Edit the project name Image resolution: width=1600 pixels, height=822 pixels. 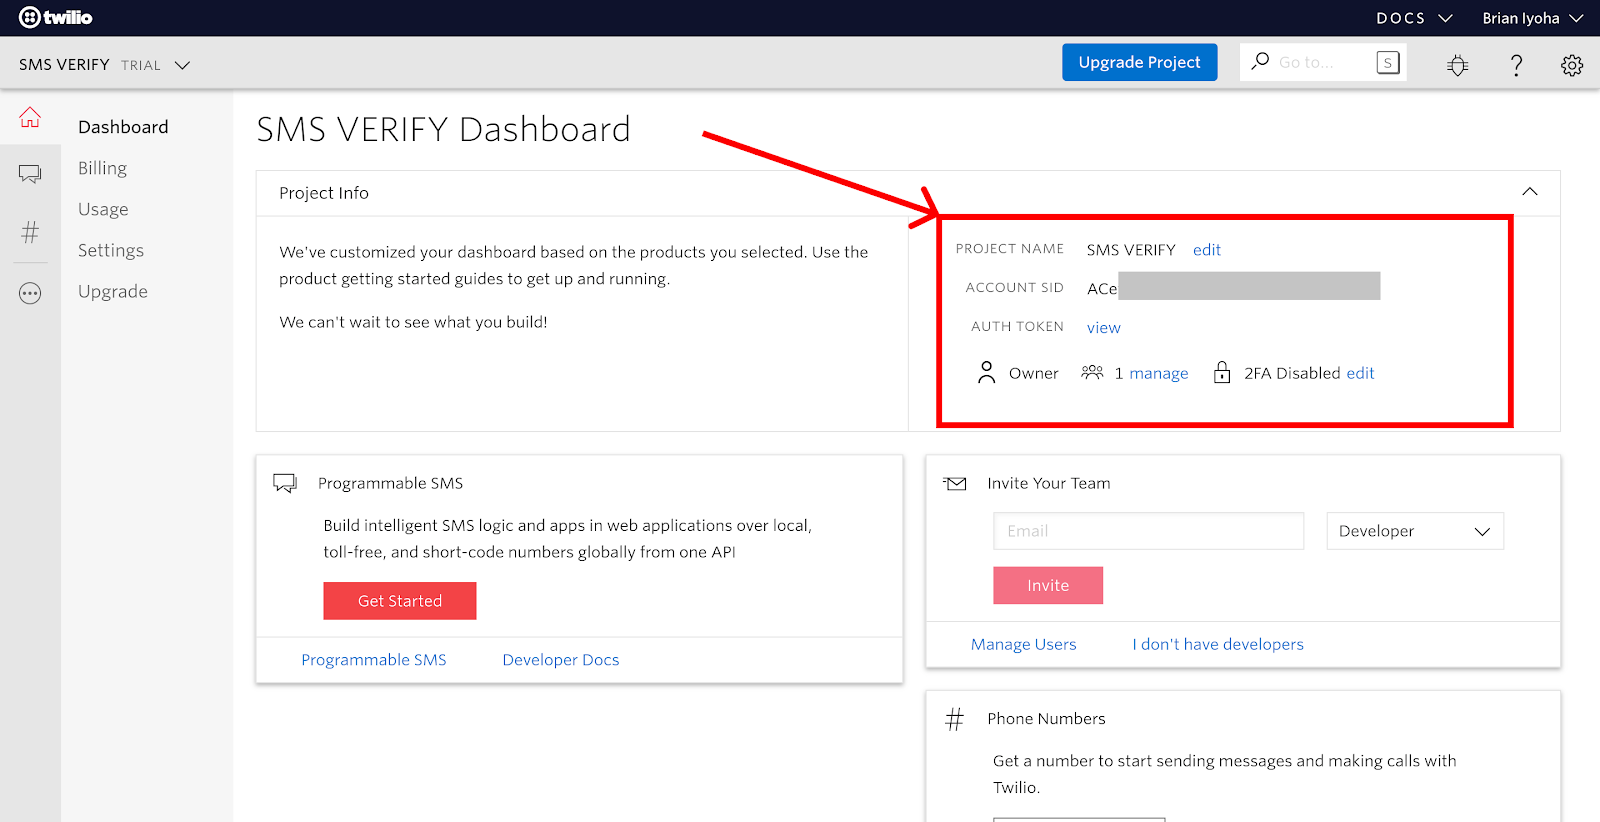(x=1207, y=249)
